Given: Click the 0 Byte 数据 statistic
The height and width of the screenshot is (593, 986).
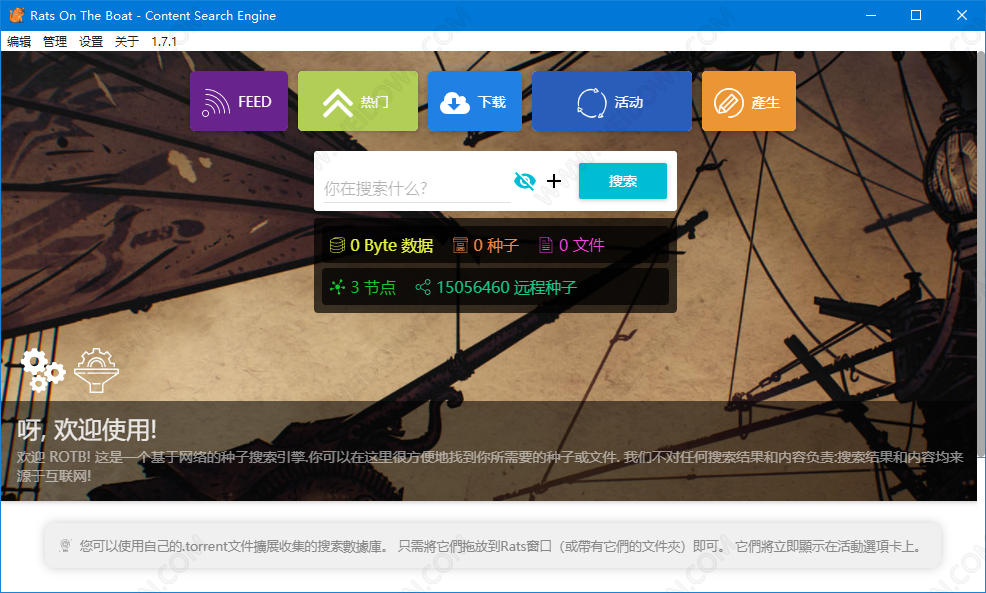Looking at the screenshot, I should pyautogui.click(x=392, y=245).
